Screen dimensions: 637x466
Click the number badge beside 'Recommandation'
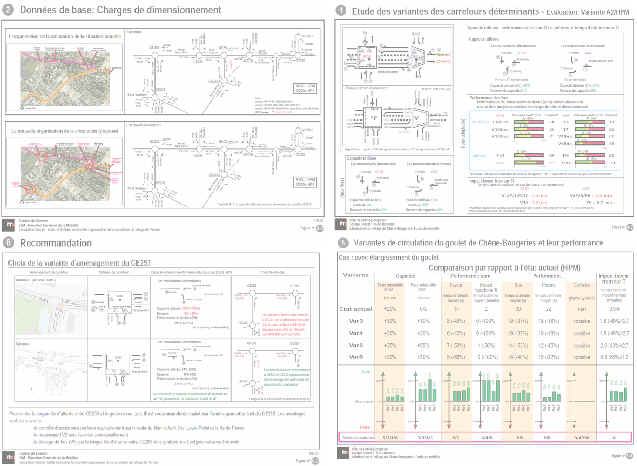(8, 243)
